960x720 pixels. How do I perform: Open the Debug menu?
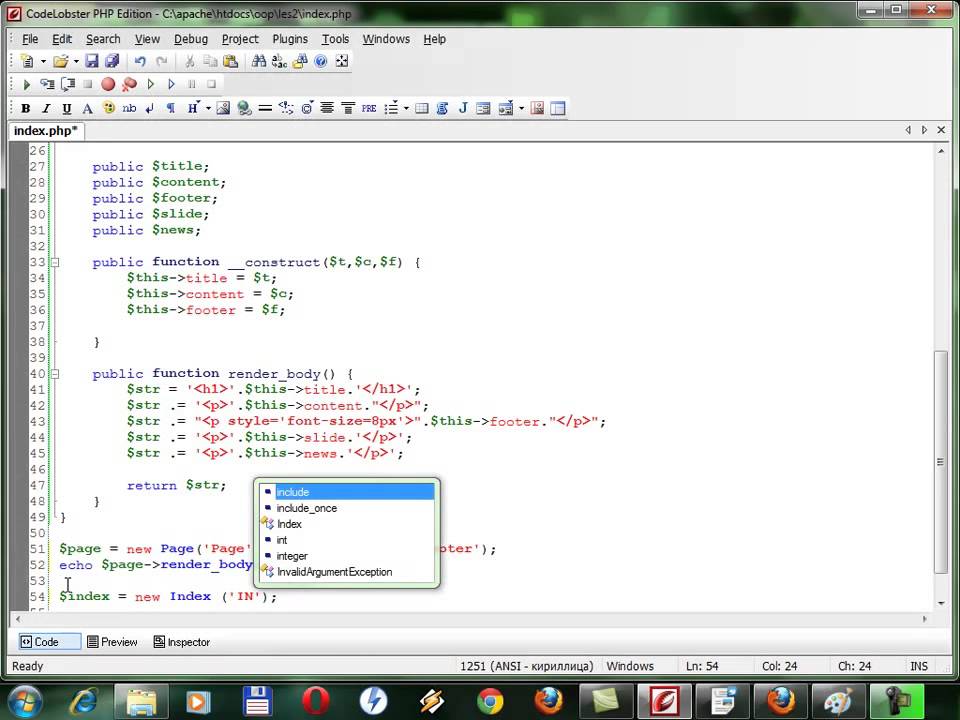coord(191,39)
